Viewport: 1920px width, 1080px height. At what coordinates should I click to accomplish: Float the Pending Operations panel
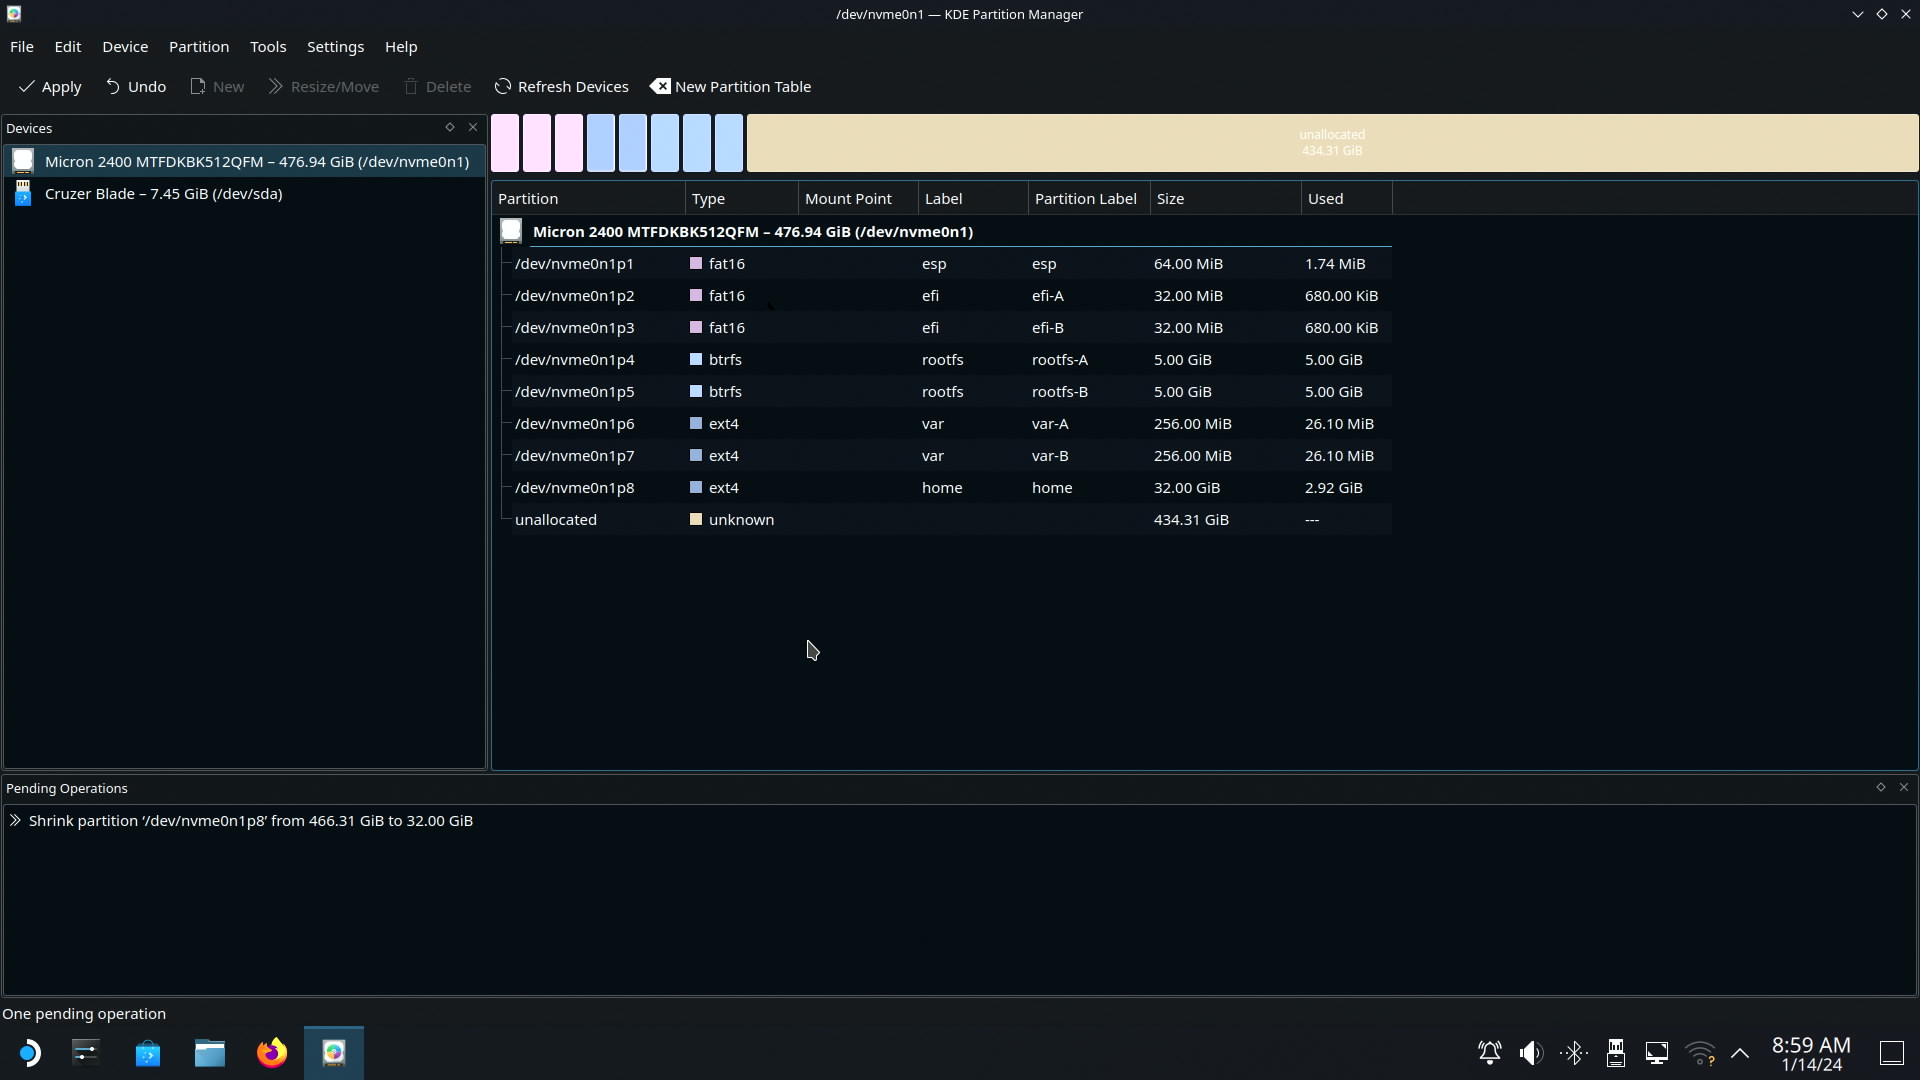[1880, 787]
